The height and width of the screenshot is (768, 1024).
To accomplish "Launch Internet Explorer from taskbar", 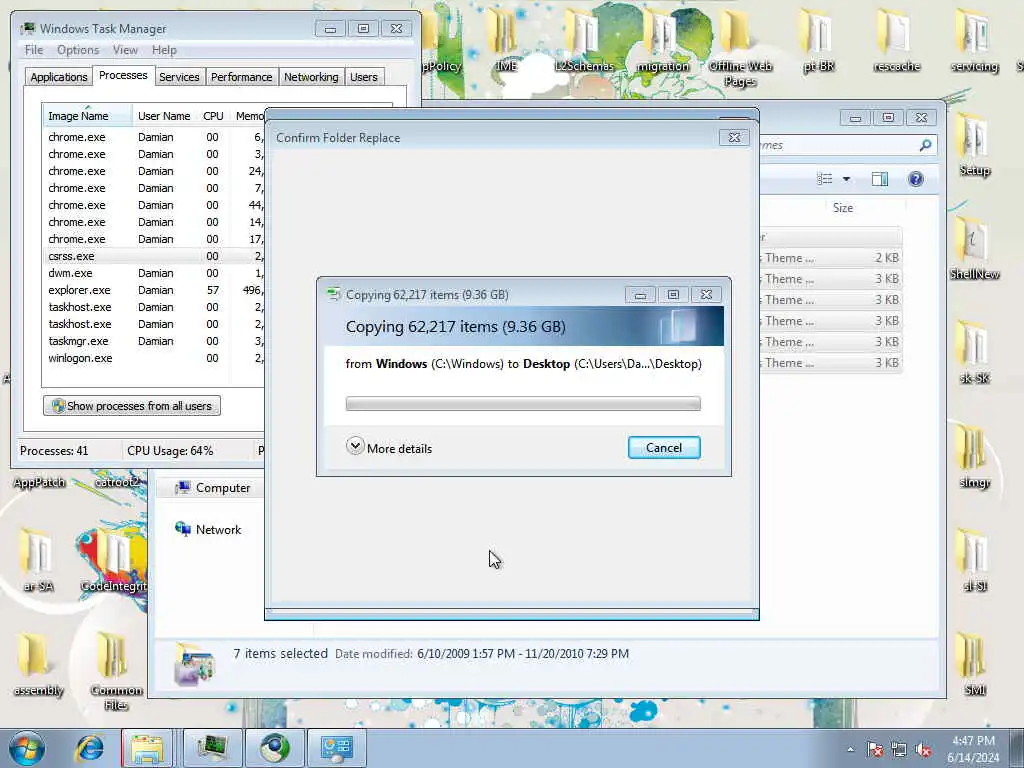I will click(x=89, y=748).
